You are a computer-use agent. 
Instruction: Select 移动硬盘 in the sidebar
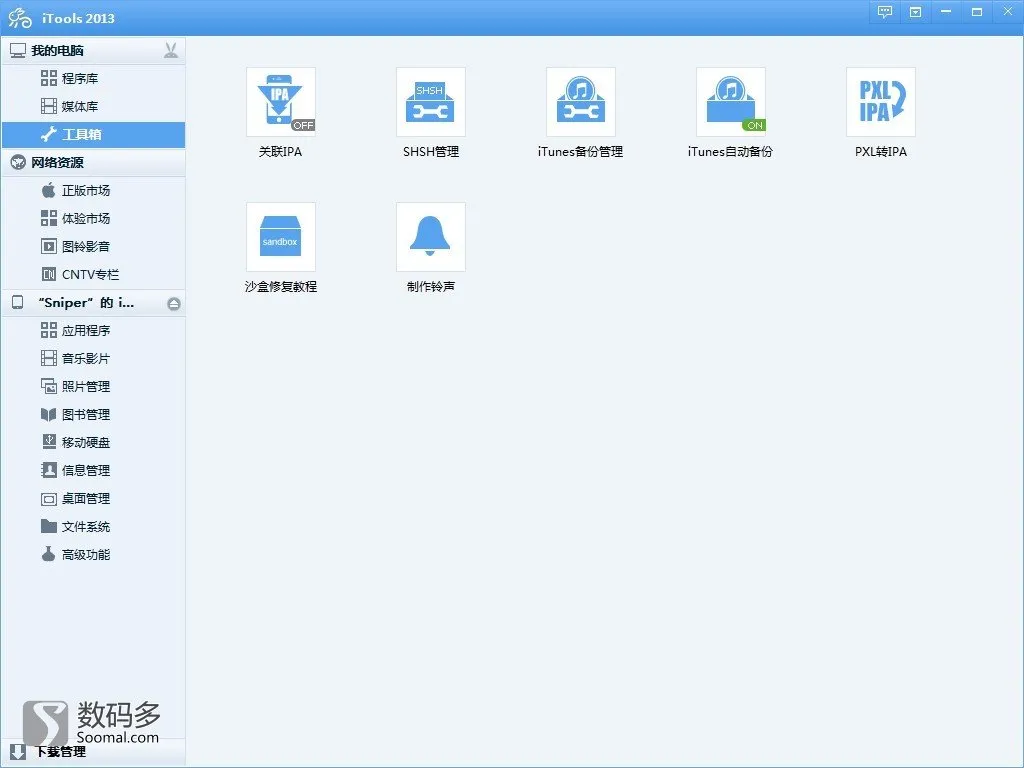93,443
